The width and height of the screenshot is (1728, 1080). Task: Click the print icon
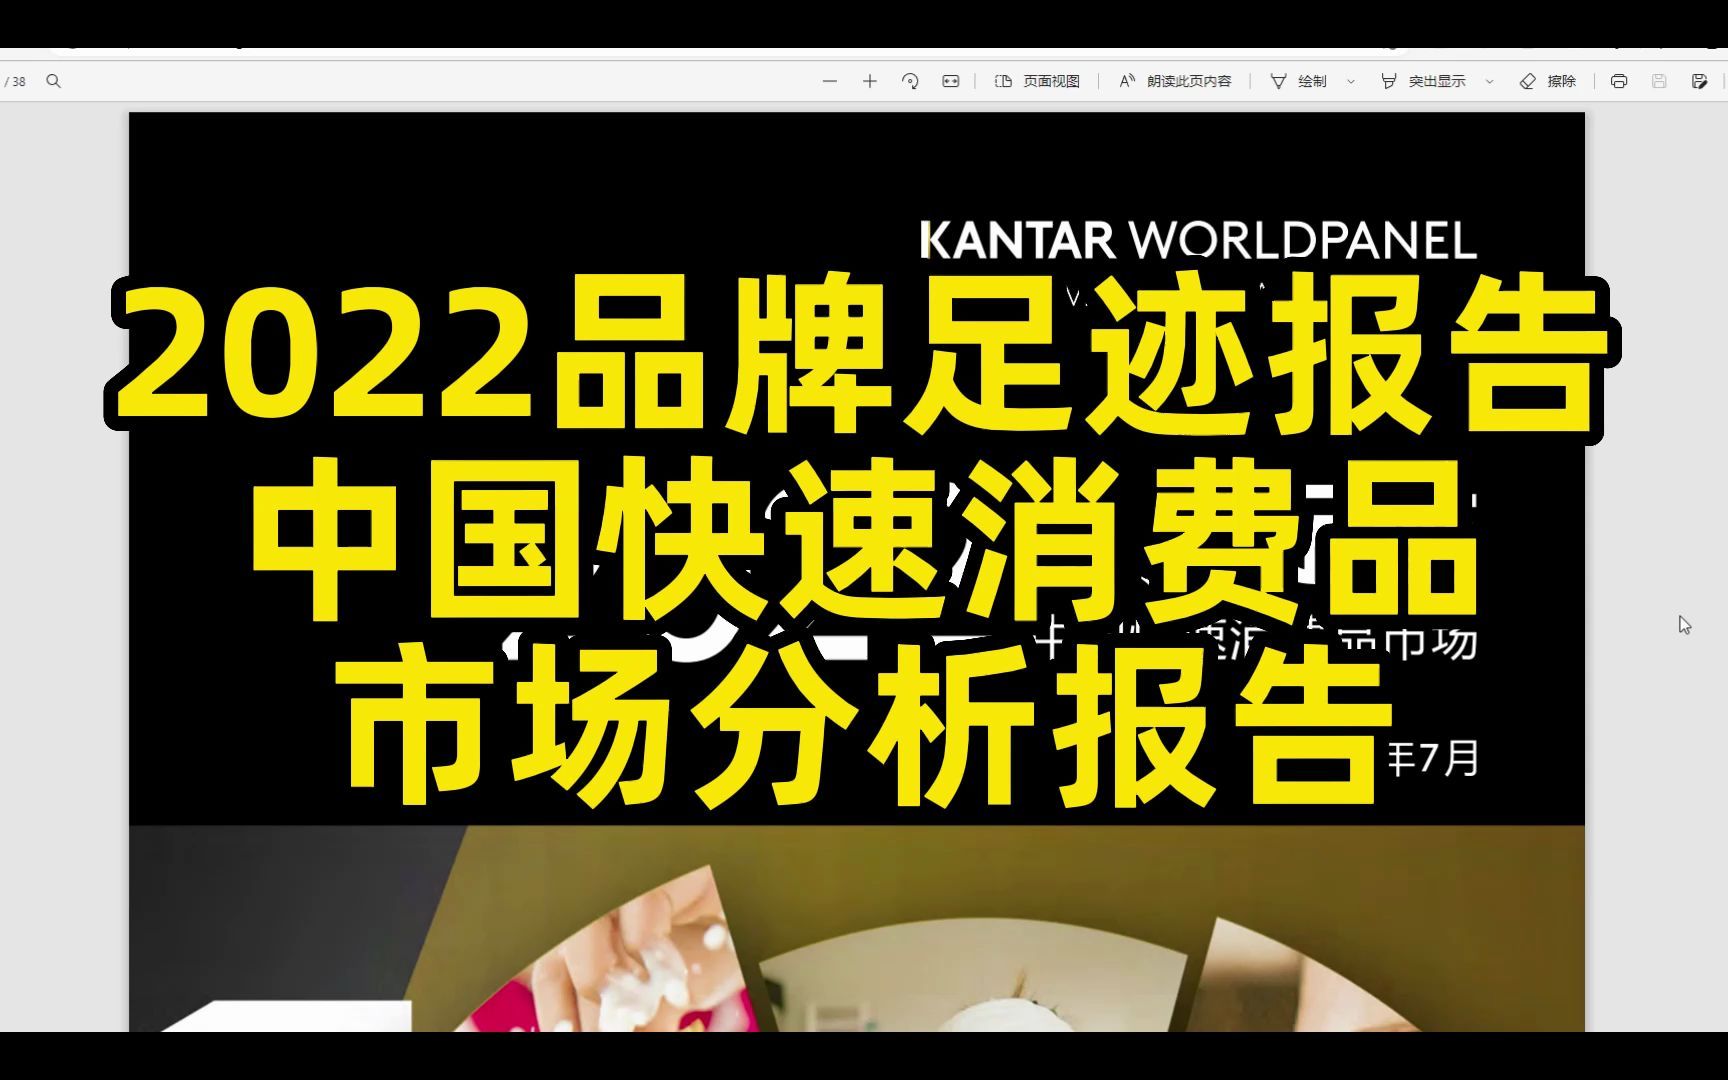(1619, 81)
